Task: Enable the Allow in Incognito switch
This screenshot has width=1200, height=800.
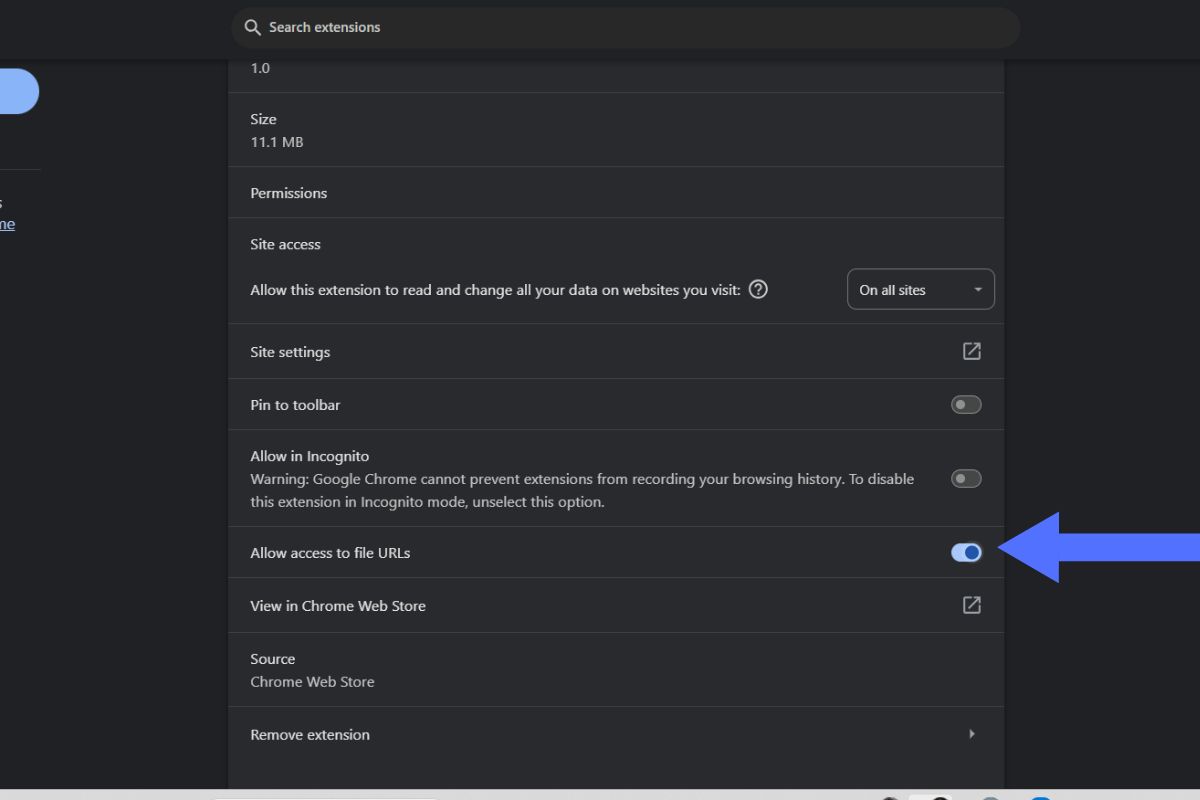Action: point(966,479)
